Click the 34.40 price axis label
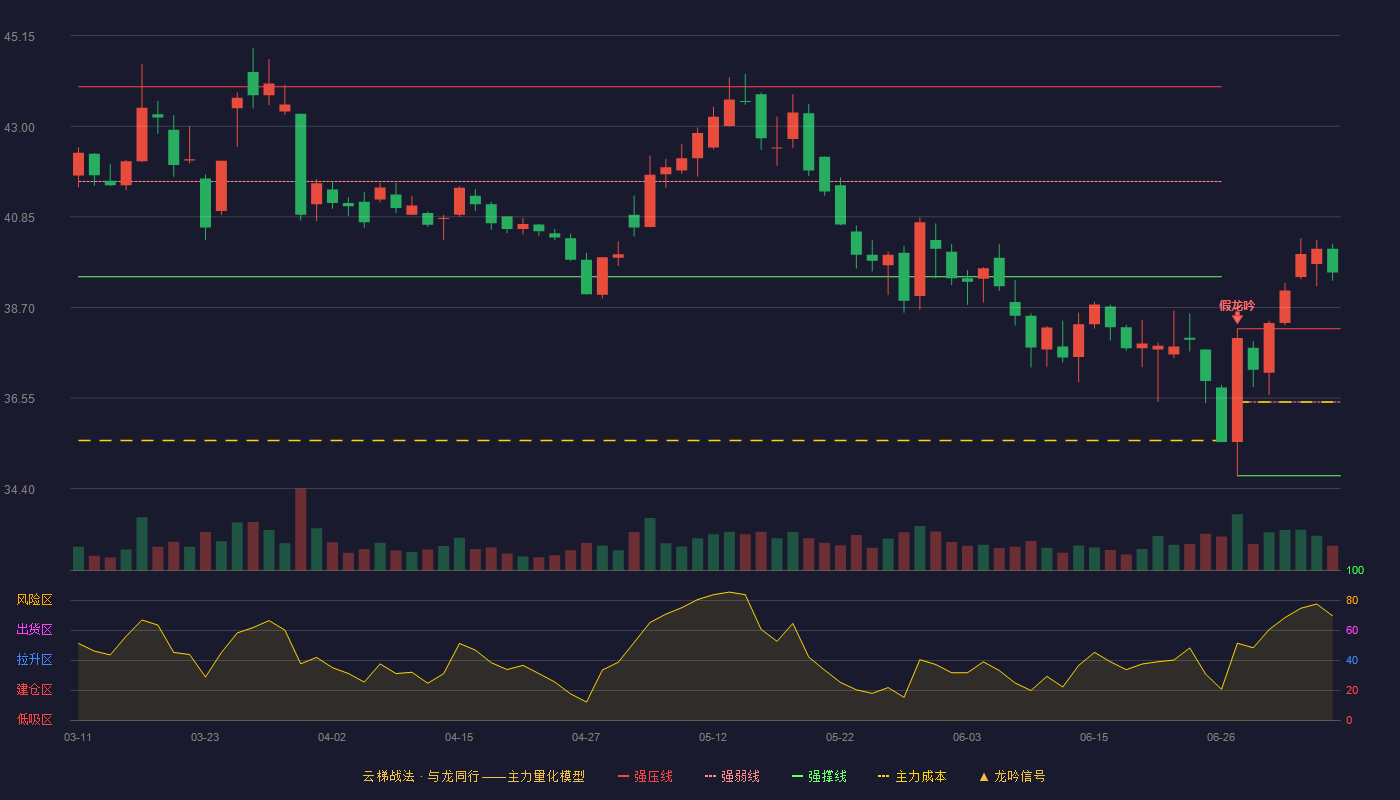 point(19,489)
